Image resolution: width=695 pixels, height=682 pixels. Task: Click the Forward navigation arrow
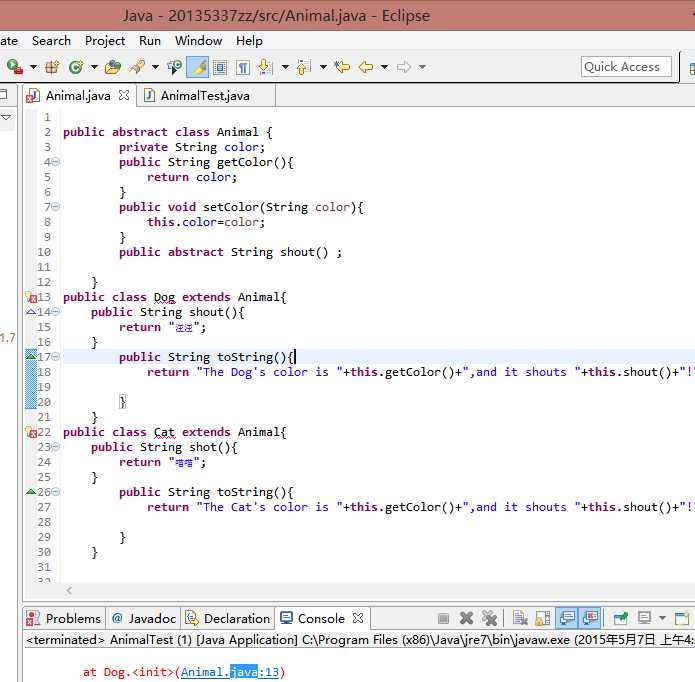404,67
